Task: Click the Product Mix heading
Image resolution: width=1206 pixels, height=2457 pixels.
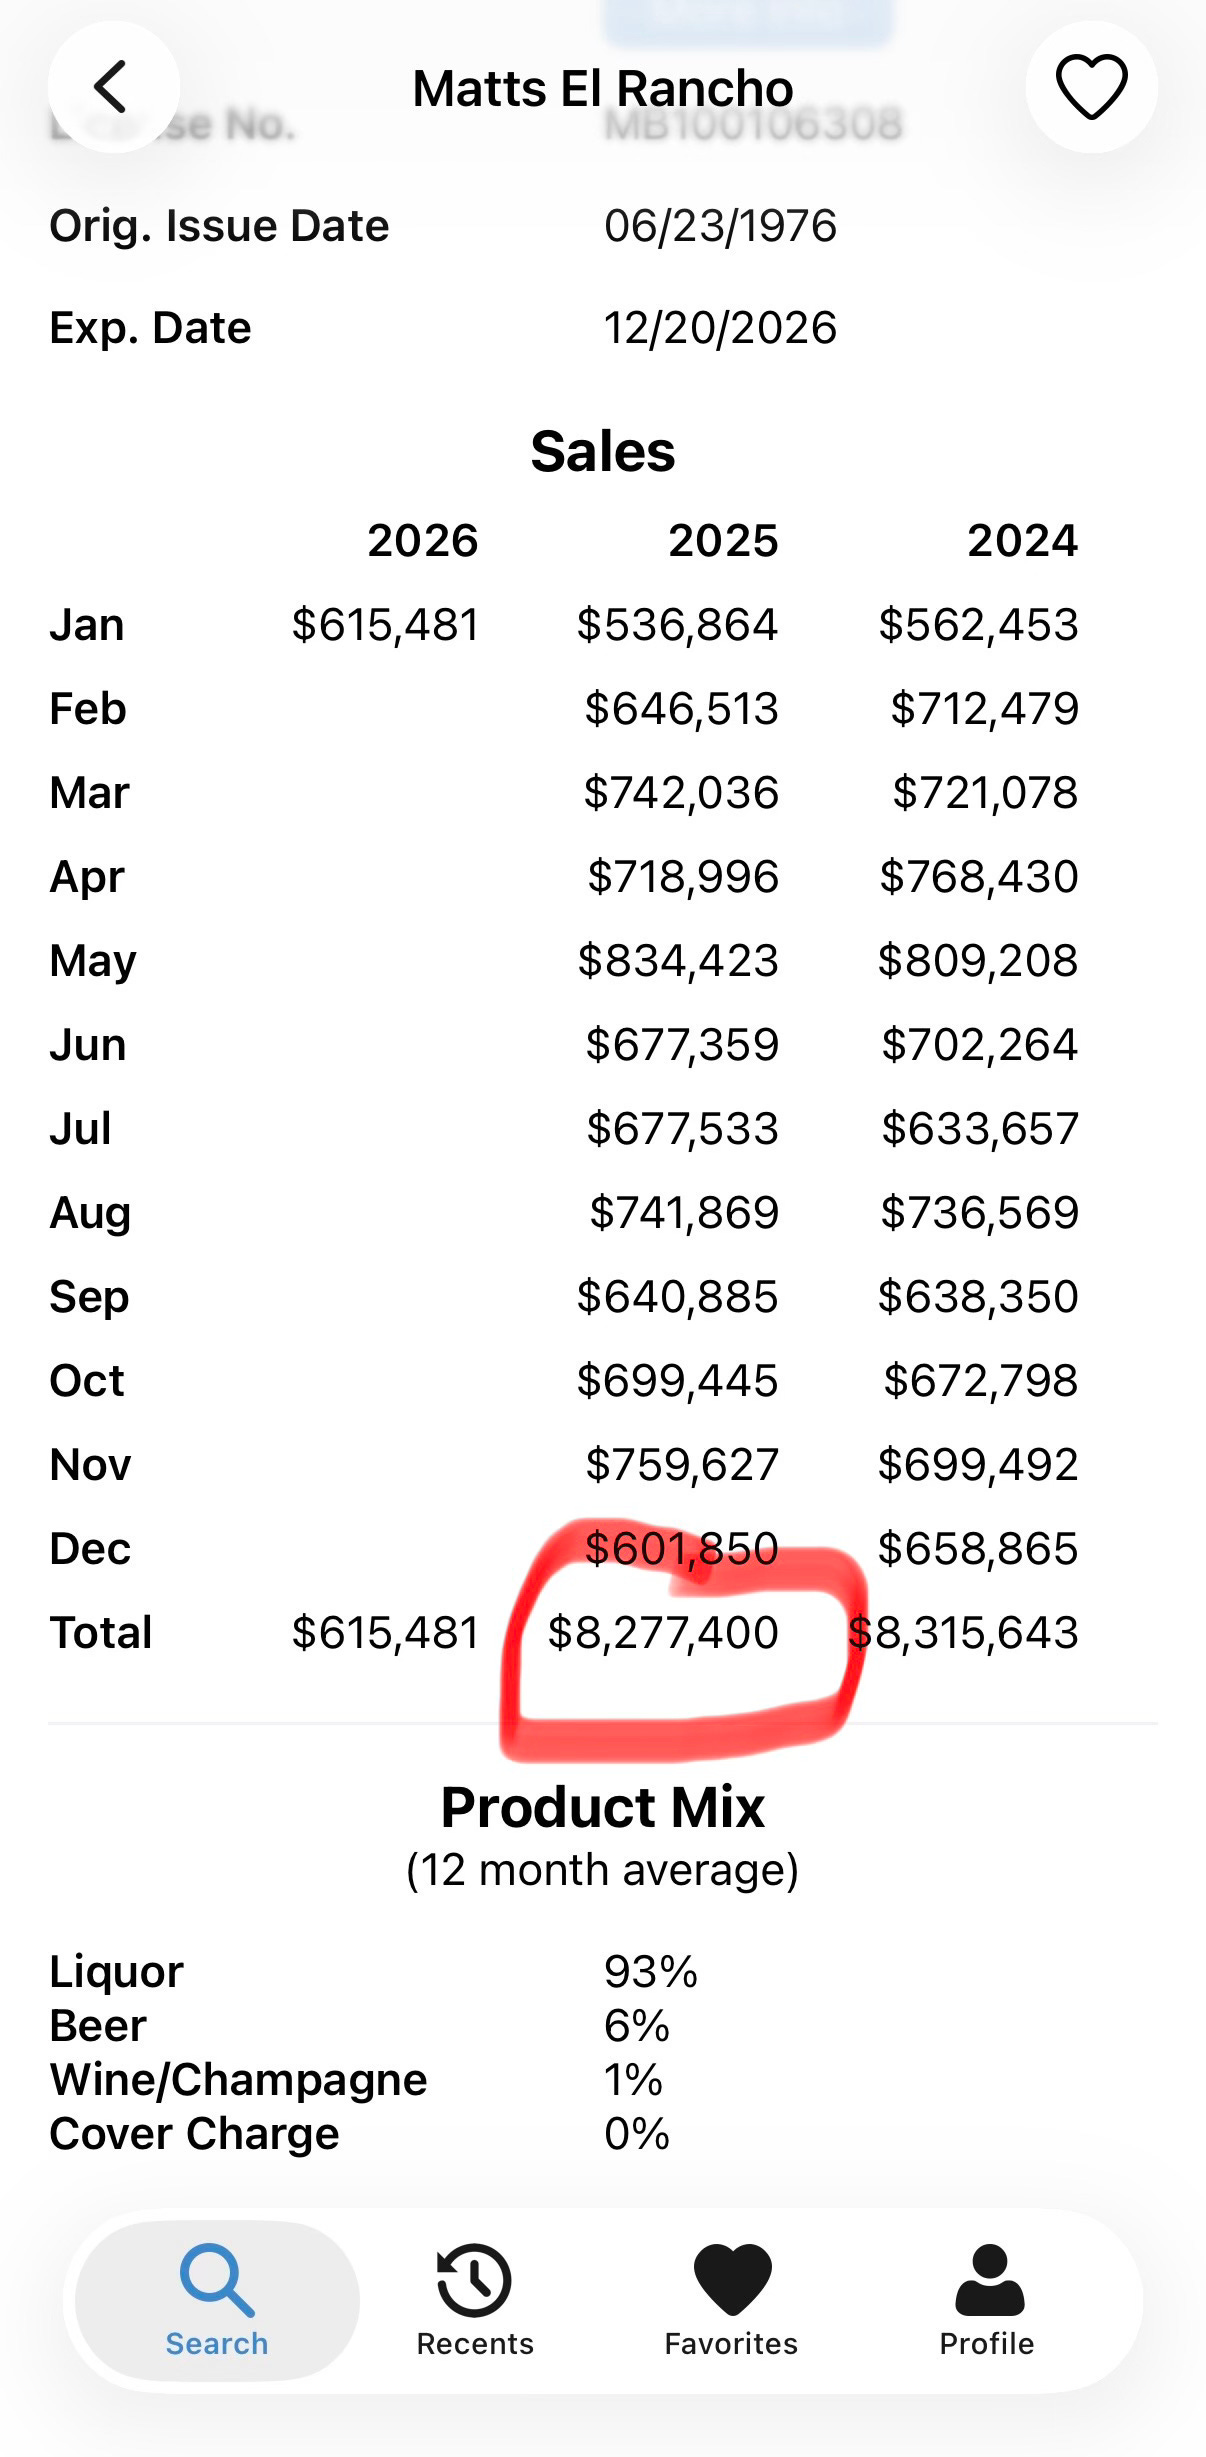Action: pyautogui.click(x=603, y=1807)
